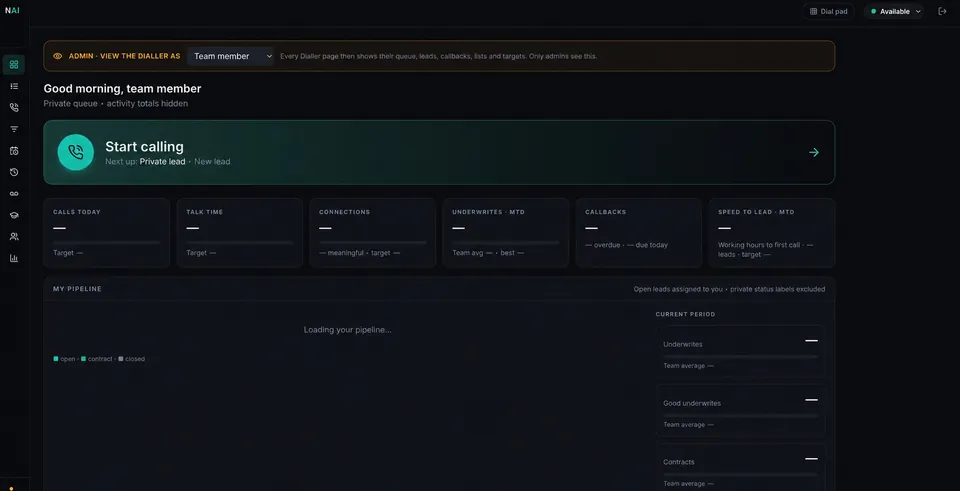Click the Callbacks stat card
The width and height of the screenshot is (960, 491).
tap(639, 233)
